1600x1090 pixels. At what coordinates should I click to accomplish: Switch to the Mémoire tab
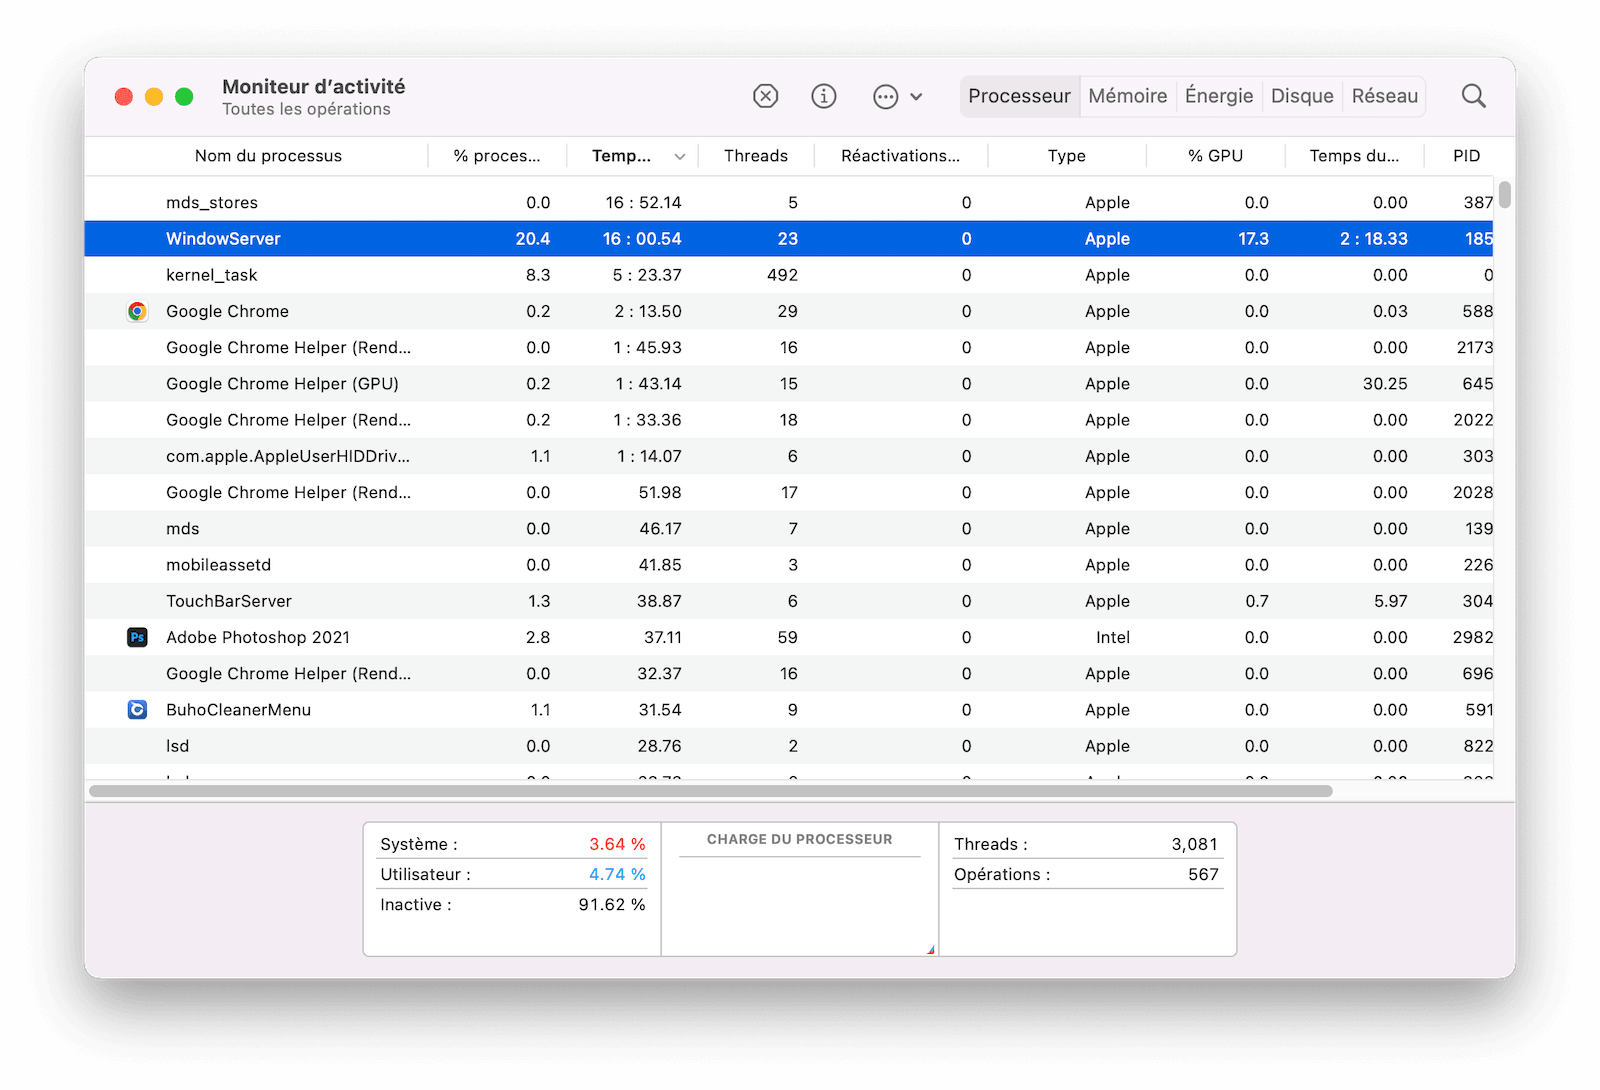pos(1127,96)
